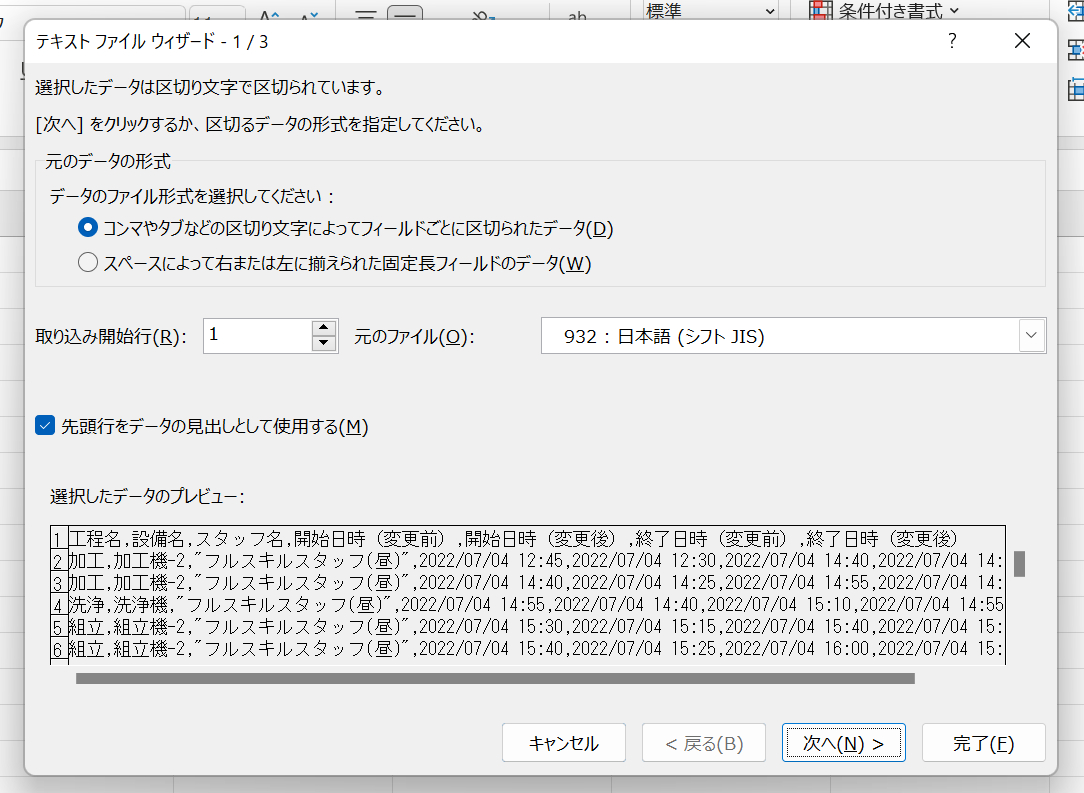
Task: Click preview row 4 starting with 洗浄,洗浄機
Action: (528, 605)
